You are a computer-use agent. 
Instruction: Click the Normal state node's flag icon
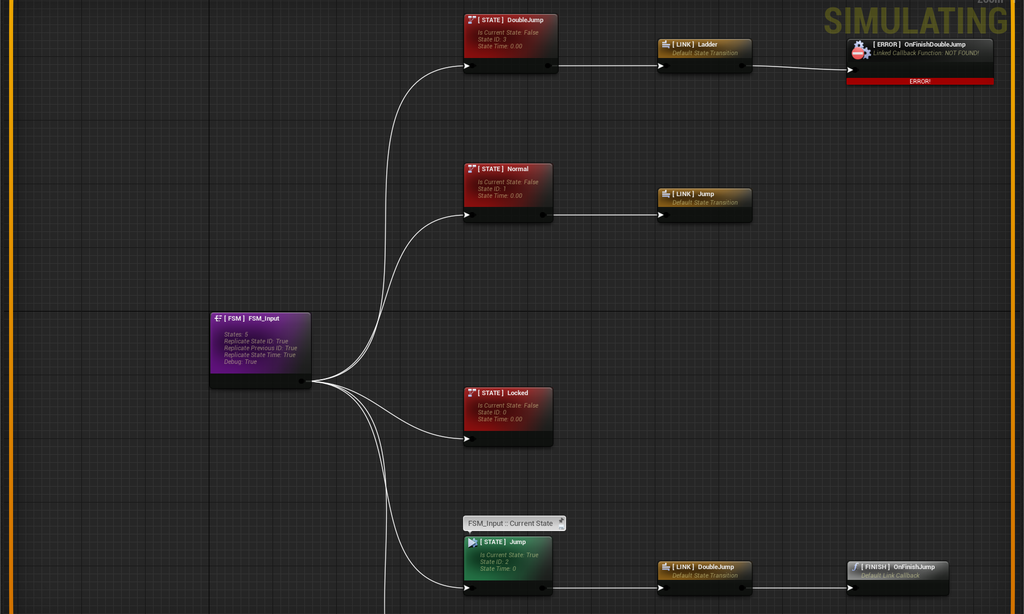click(x=472, y=169)
